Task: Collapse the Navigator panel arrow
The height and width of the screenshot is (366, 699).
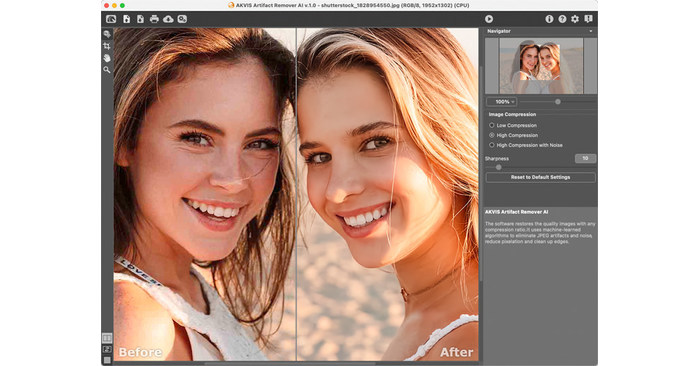Action: tap(591, 31)
